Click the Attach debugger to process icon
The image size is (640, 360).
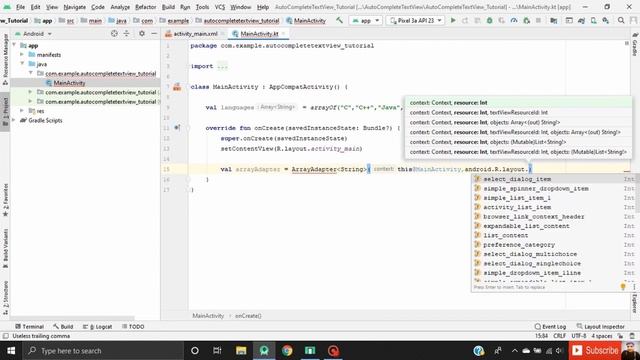(527, 20)
